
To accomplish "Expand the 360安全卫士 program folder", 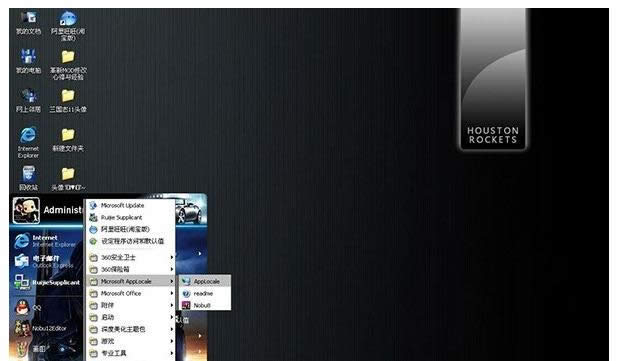I will point(131,257).
